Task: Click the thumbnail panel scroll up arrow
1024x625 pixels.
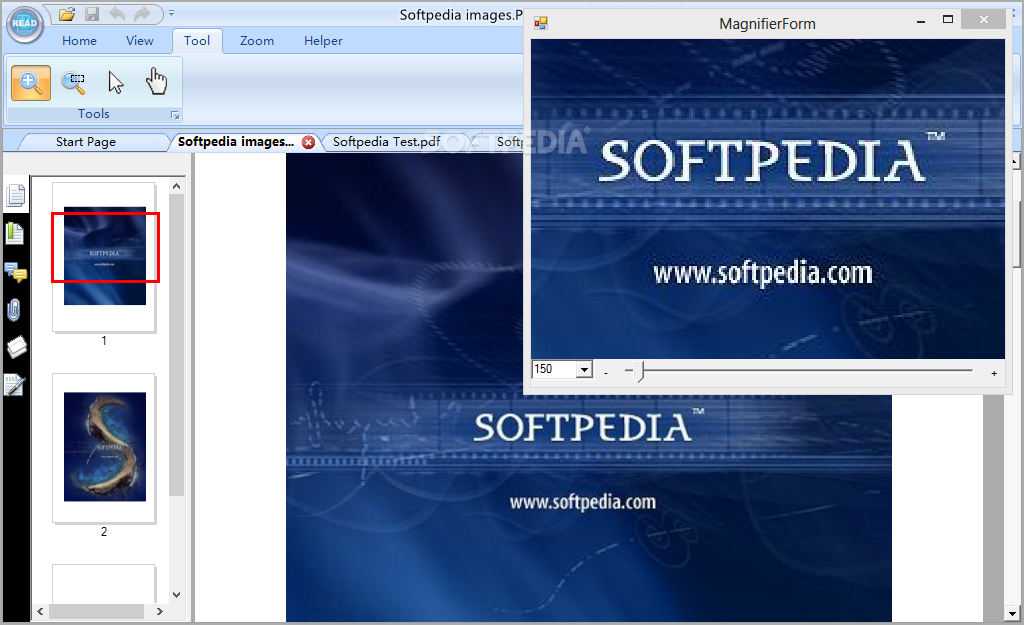Action: (x=176, y=187)
